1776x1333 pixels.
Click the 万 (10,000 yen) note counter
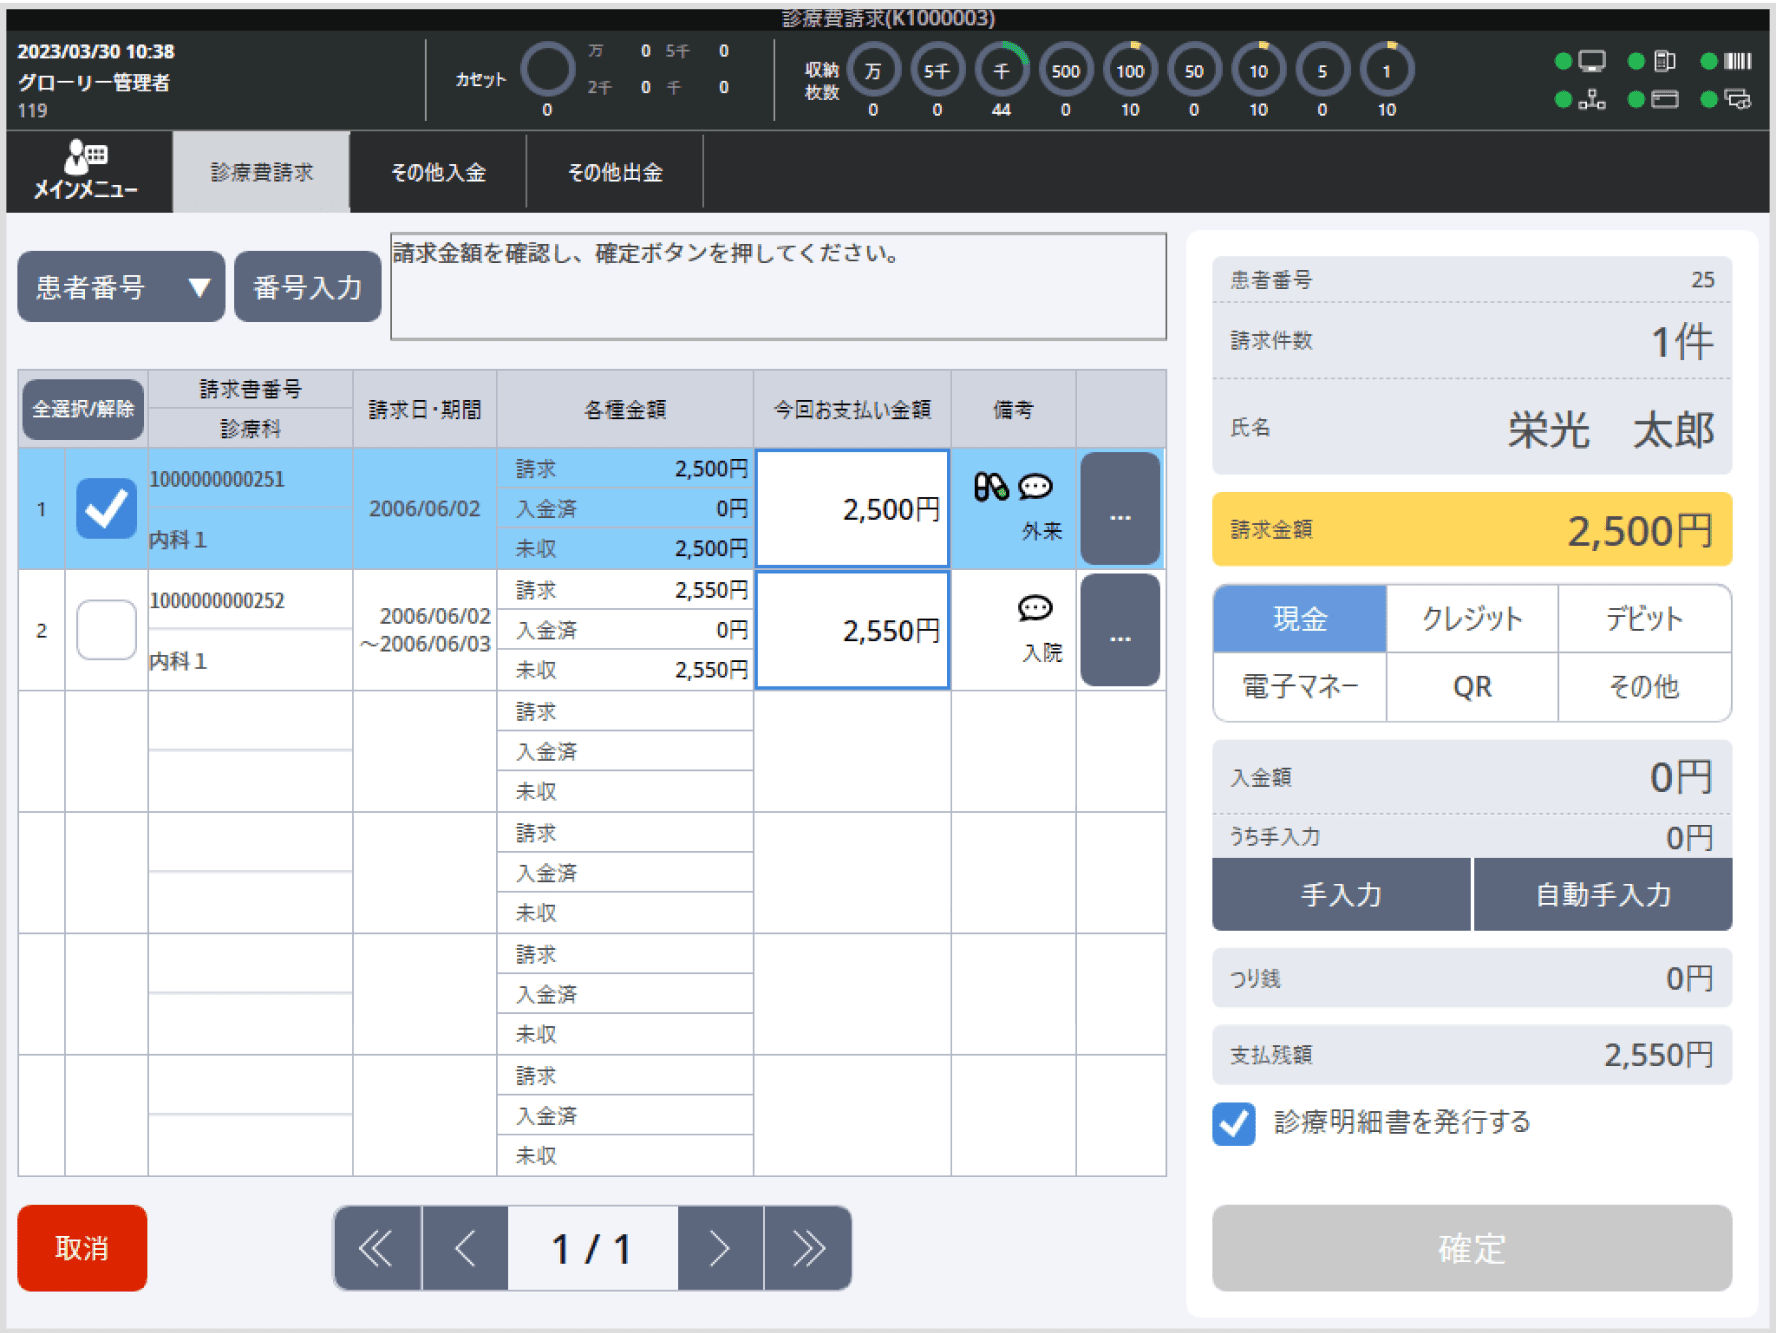click(873, 70)
